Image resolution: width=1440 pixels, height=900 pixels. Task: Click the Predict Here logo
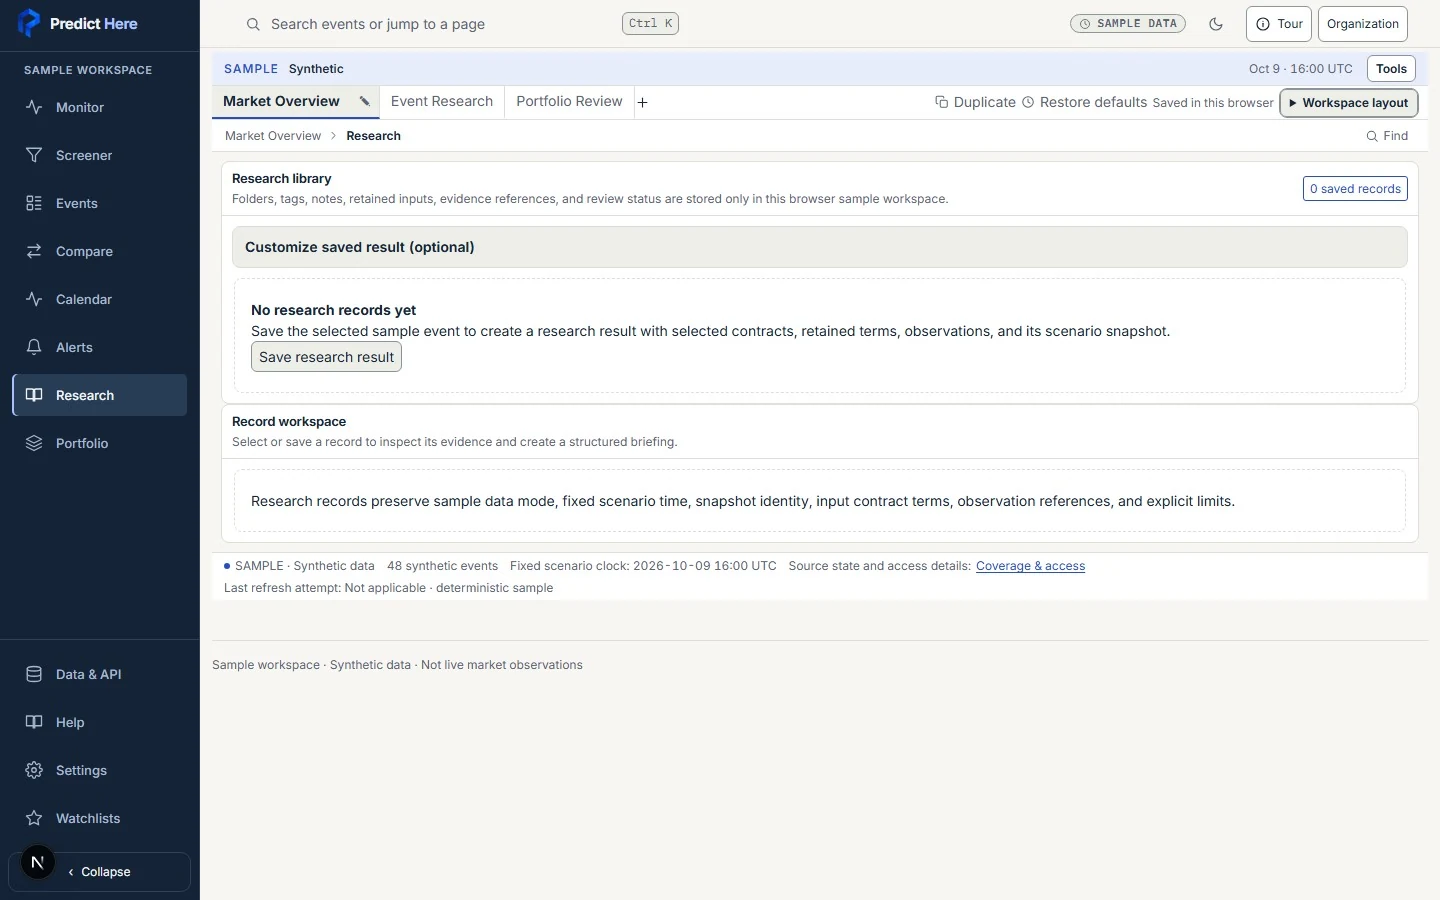[x=78, y=23]
